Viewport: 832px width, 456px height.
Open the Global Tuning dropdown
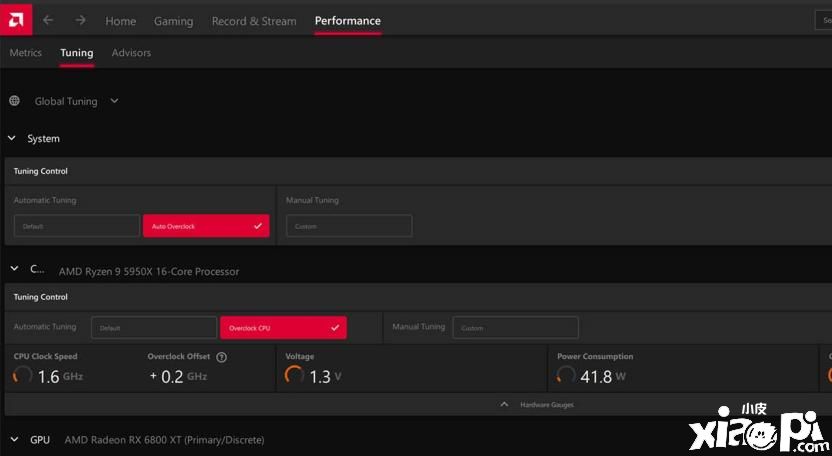[x=76, y=101]
